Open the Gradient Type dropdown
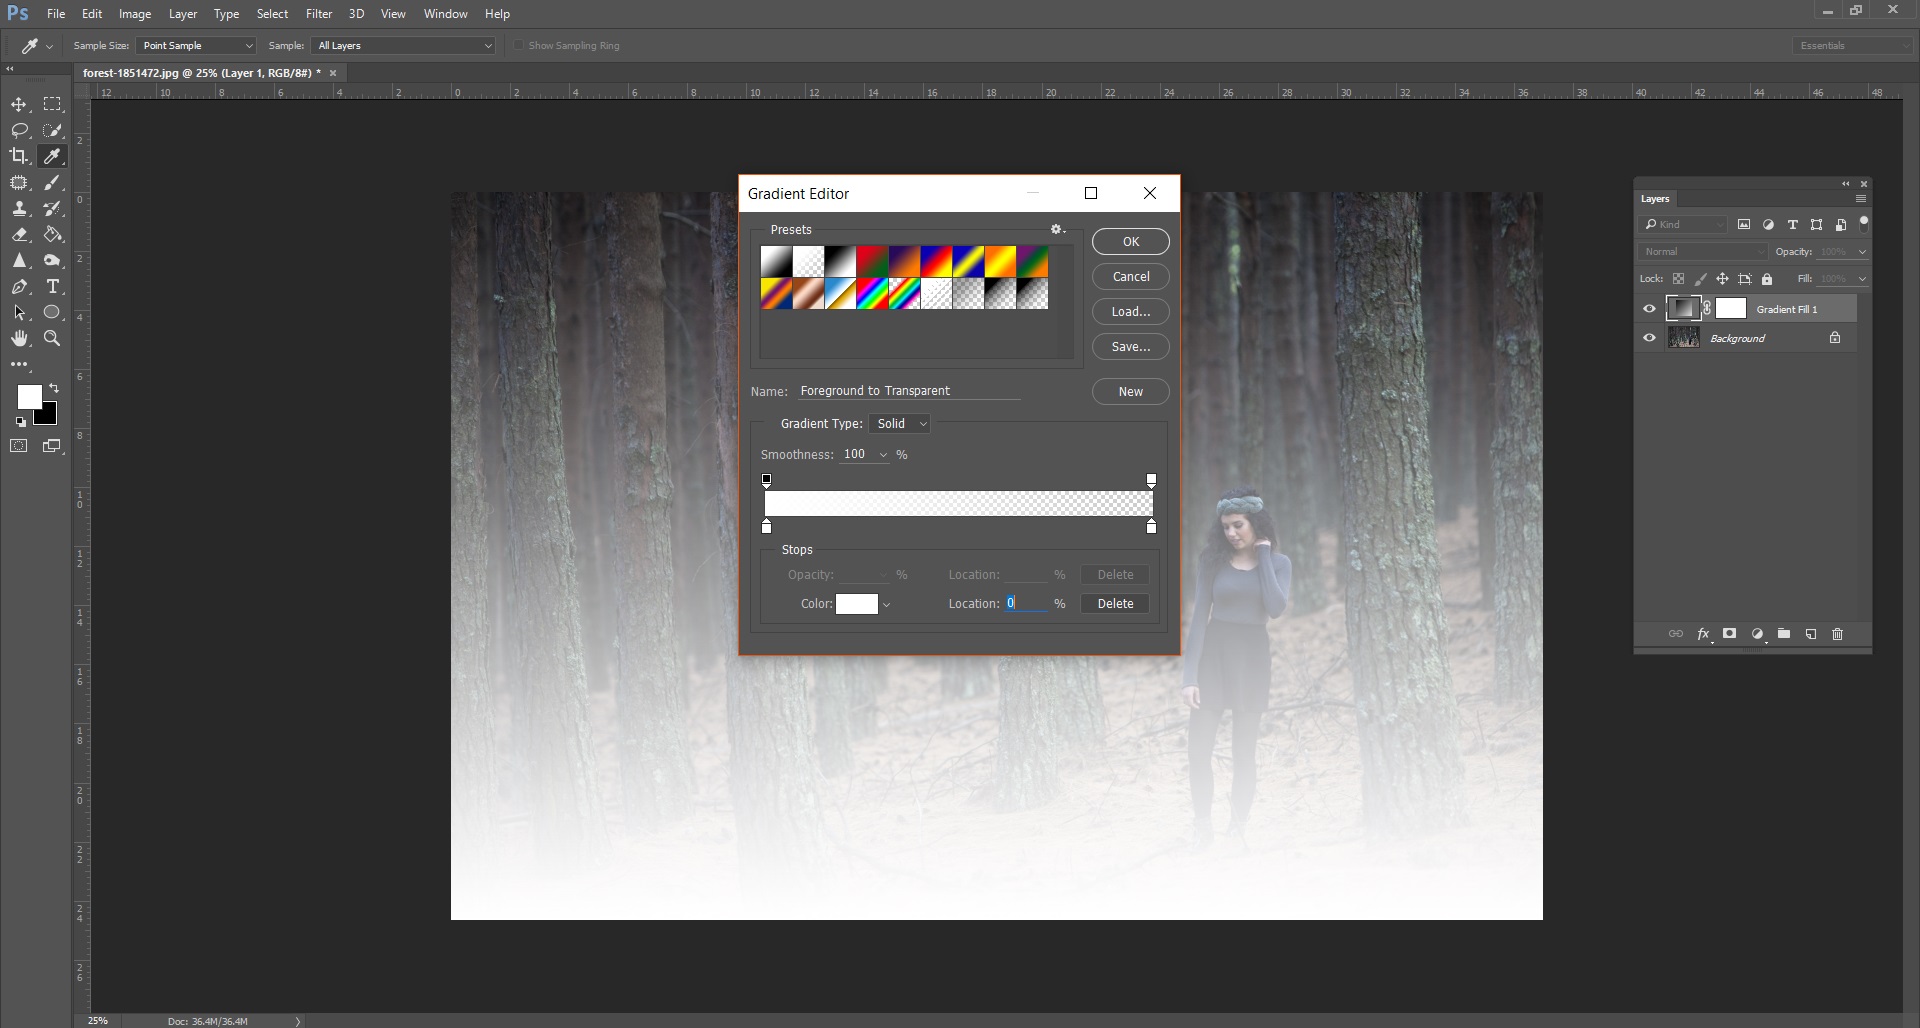Screen dimensions: 1920x1028 [x=898, y=423]
